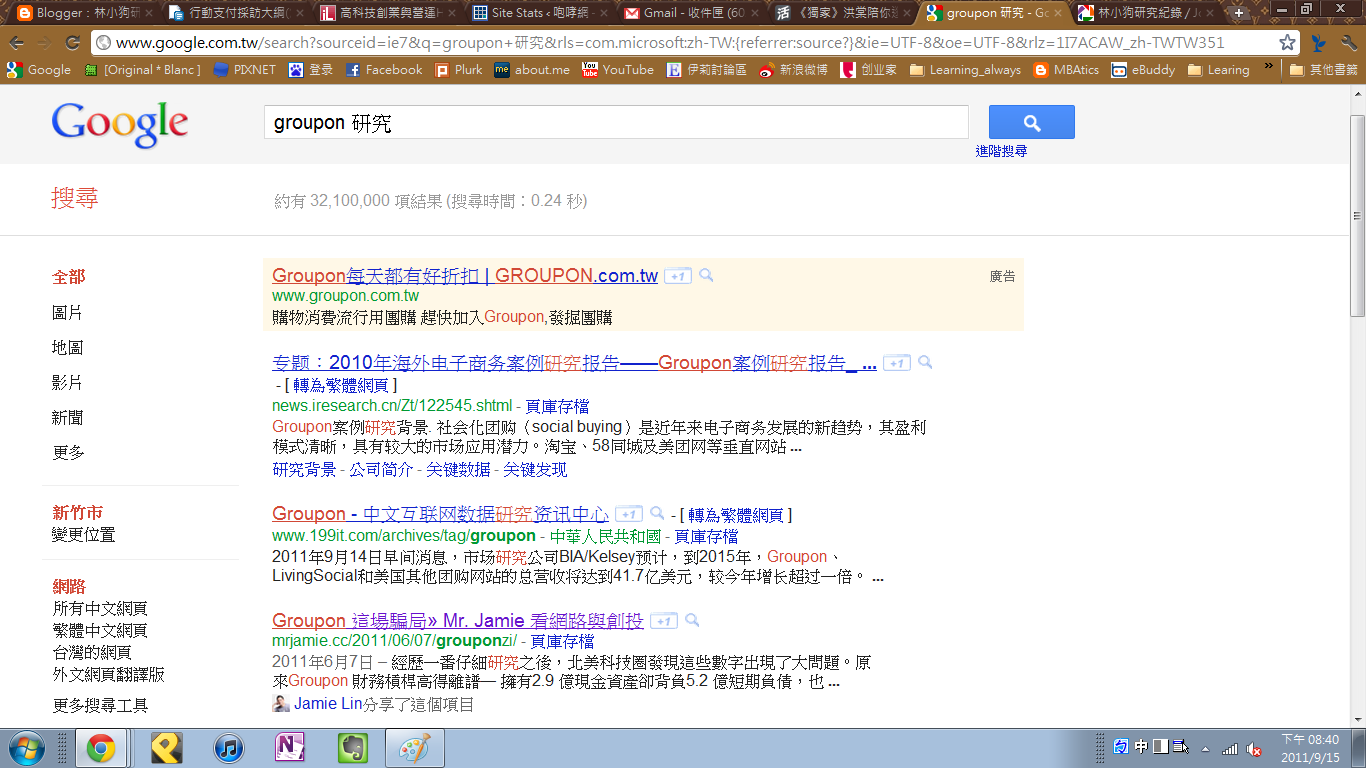Preview the Mr. Jamie result with the magnifier icon
Screen dimensions: 1366x768
click(x=691, y=621)
